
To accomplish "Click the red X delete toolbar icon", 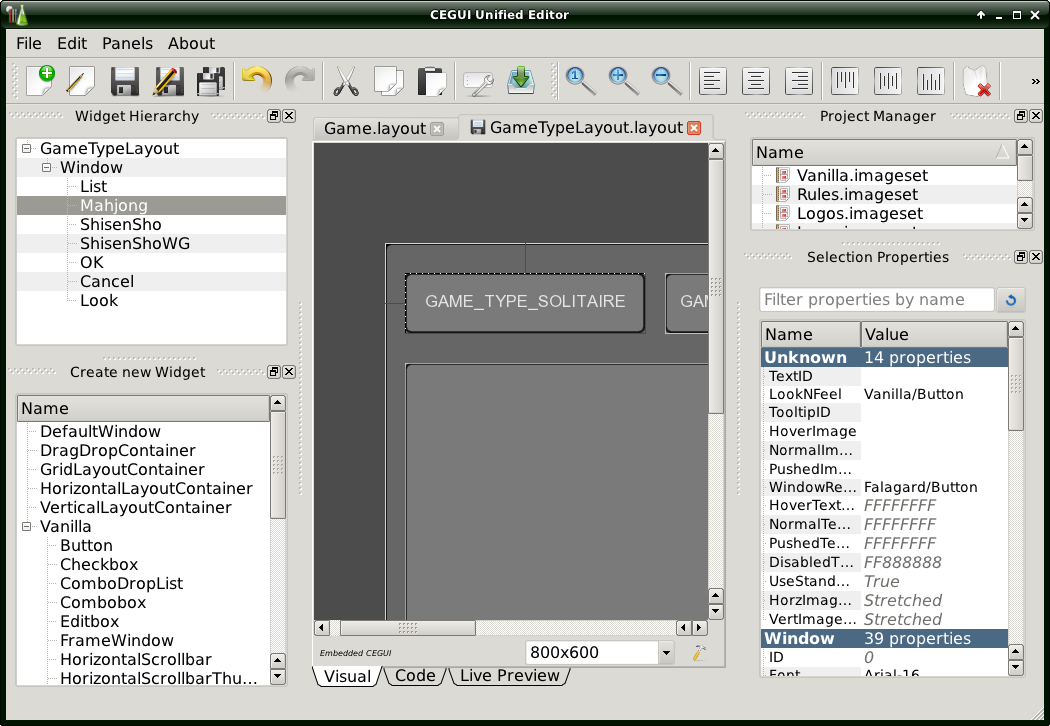I will click(x=976, y=82).
